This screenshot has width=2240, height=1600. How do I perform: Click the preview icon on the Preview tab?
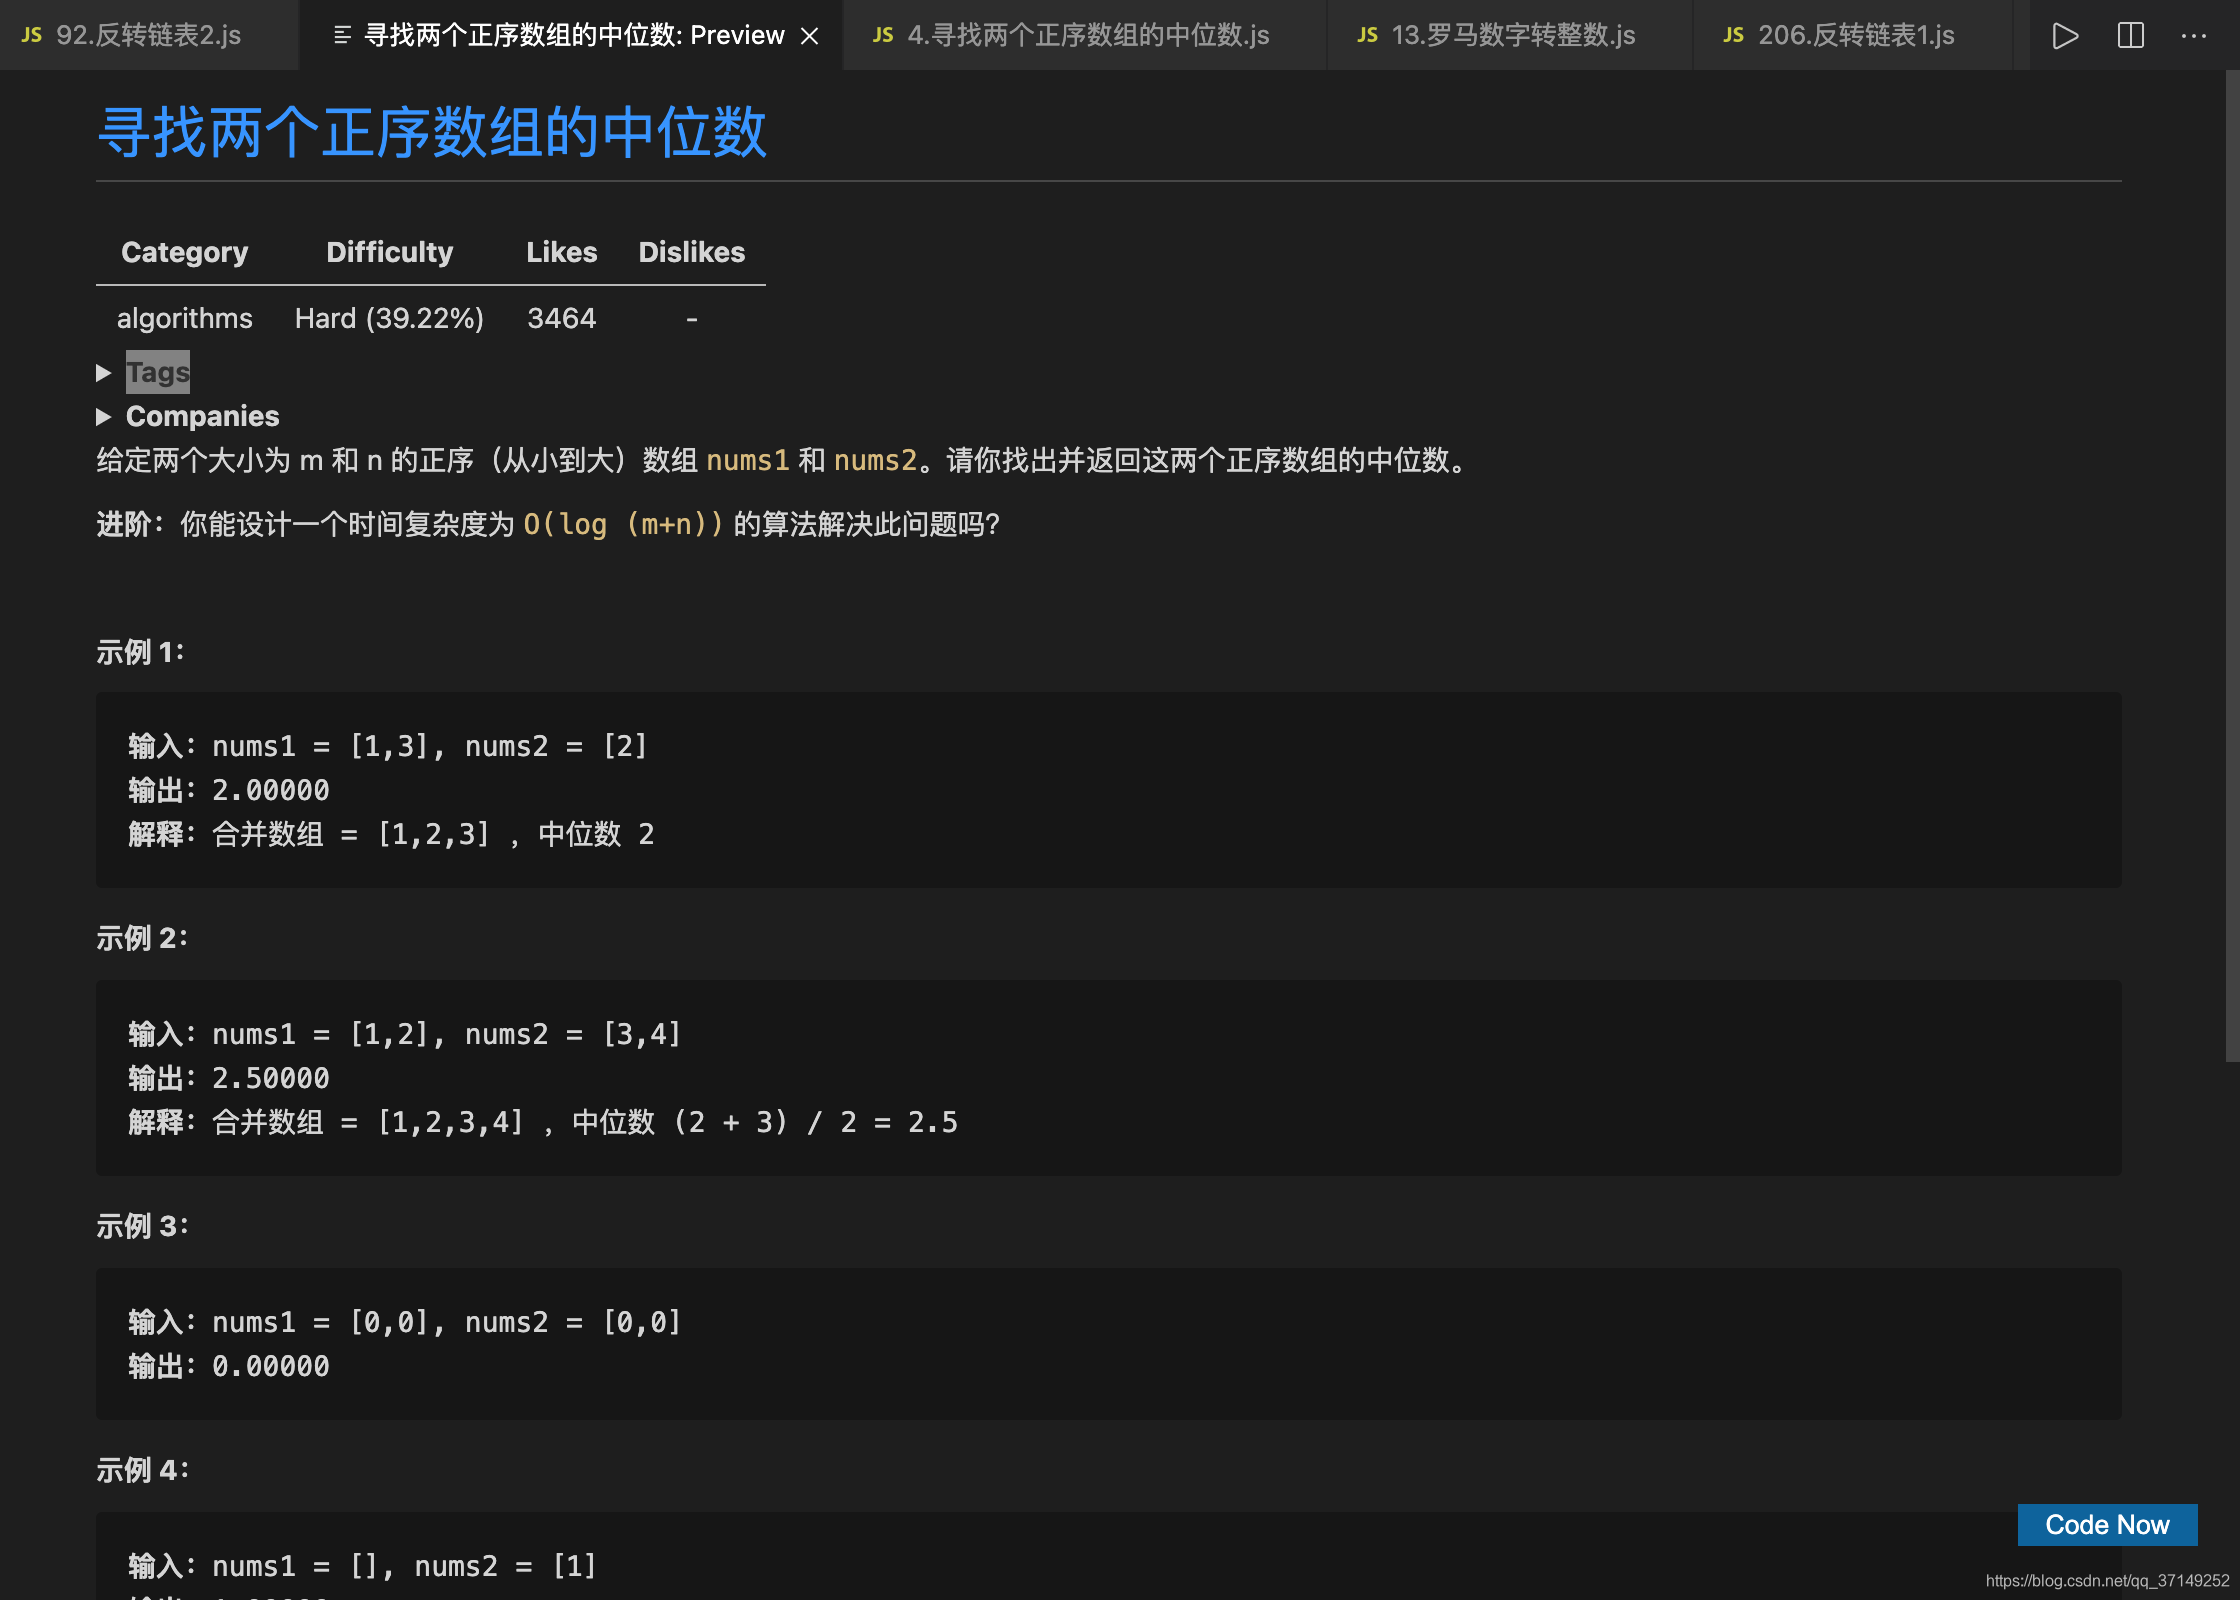click(x=342, y=36)
